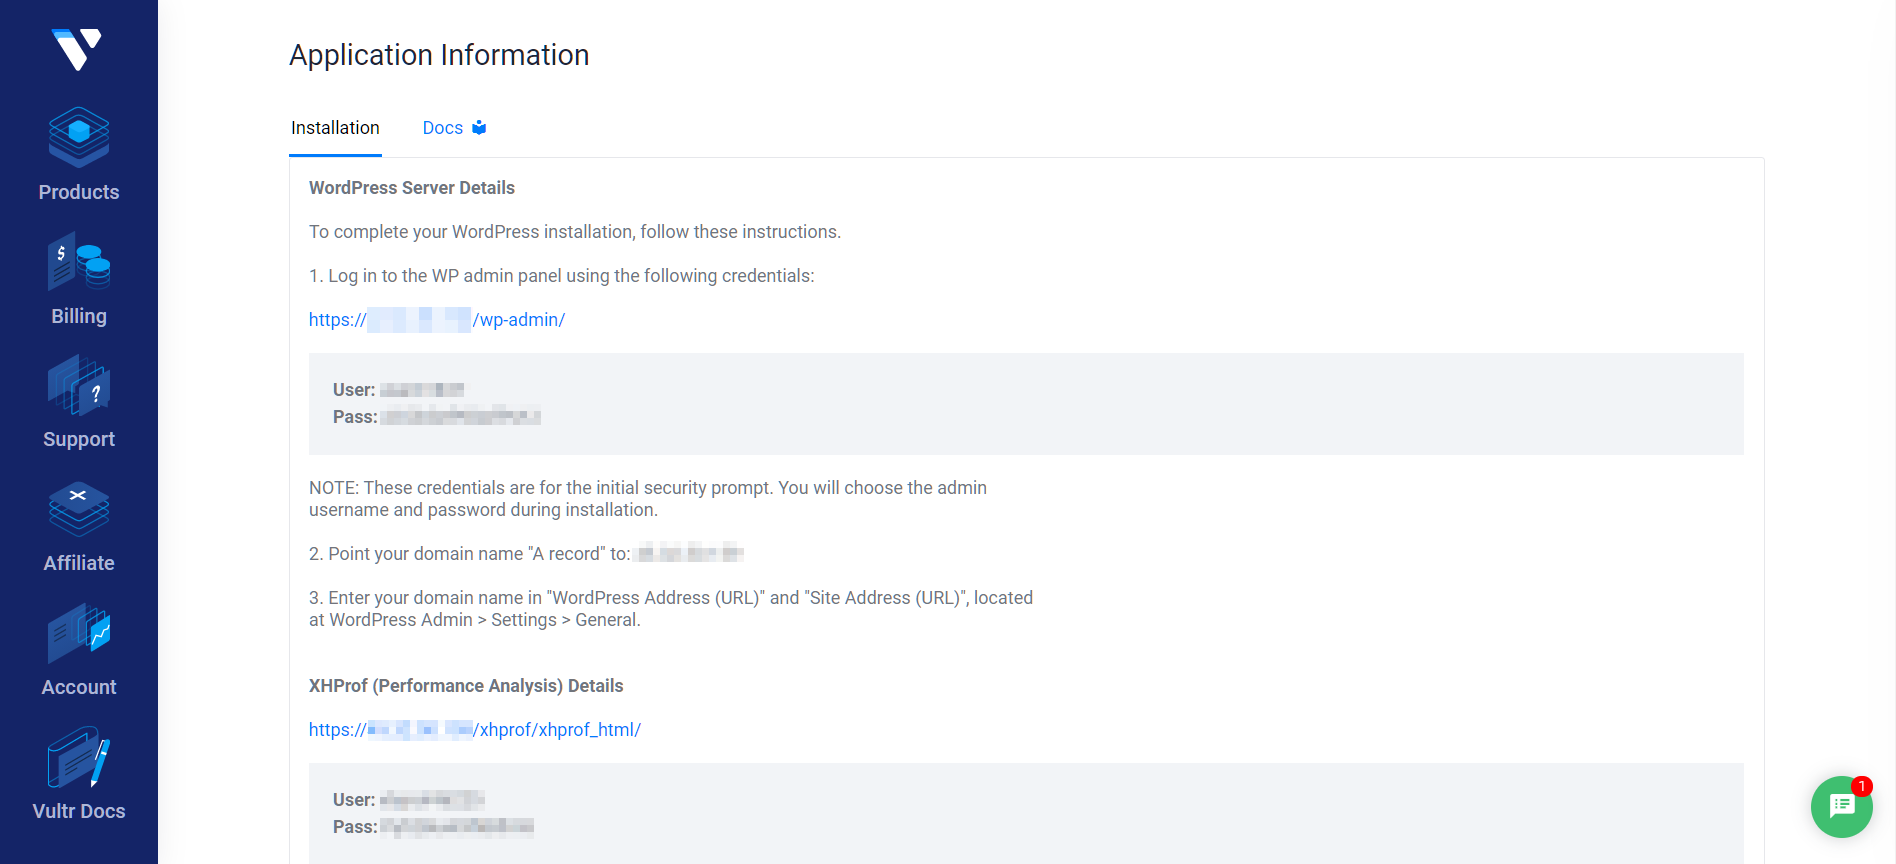Click the XHProf (Performance Analysis) Details heading
1896x864 pixels.
pos(466,686)
